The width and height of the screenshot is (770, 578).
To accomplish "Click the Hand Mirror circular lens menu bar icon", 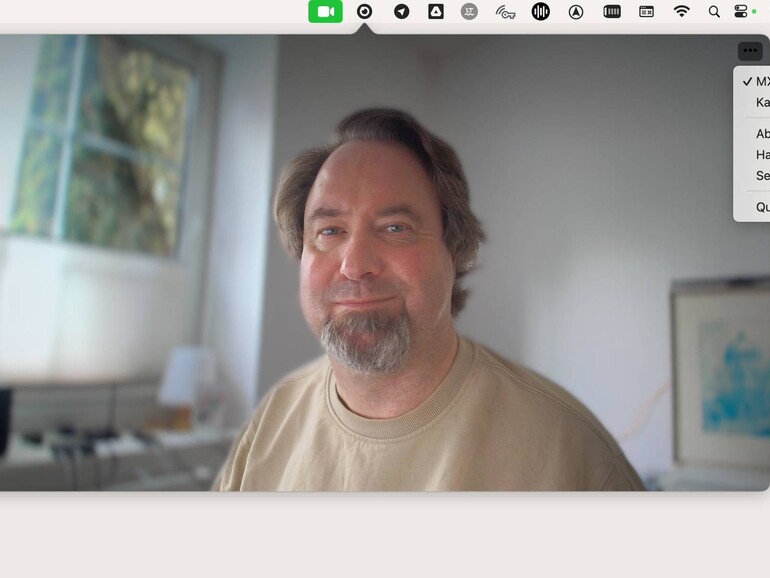I will click(364, 11).
